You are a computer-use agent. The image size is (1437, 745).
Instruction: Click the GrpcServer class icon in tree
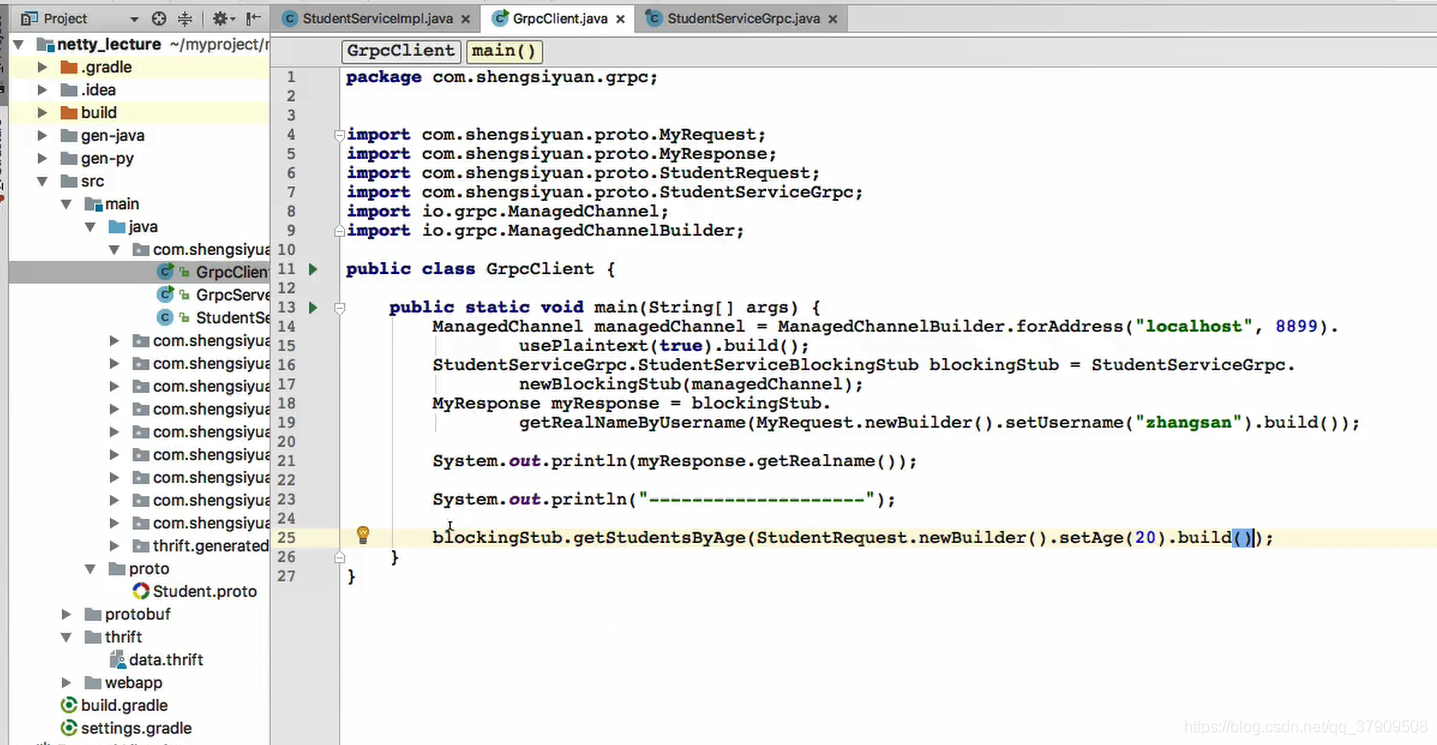click(165, 295)
